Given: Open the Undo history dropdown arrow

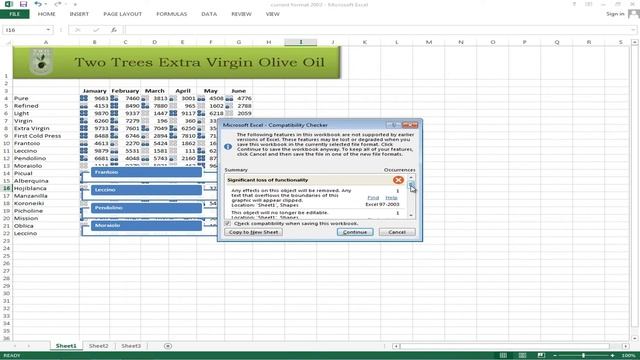Looking at the screenshot, I should click(x=45, y=4).
